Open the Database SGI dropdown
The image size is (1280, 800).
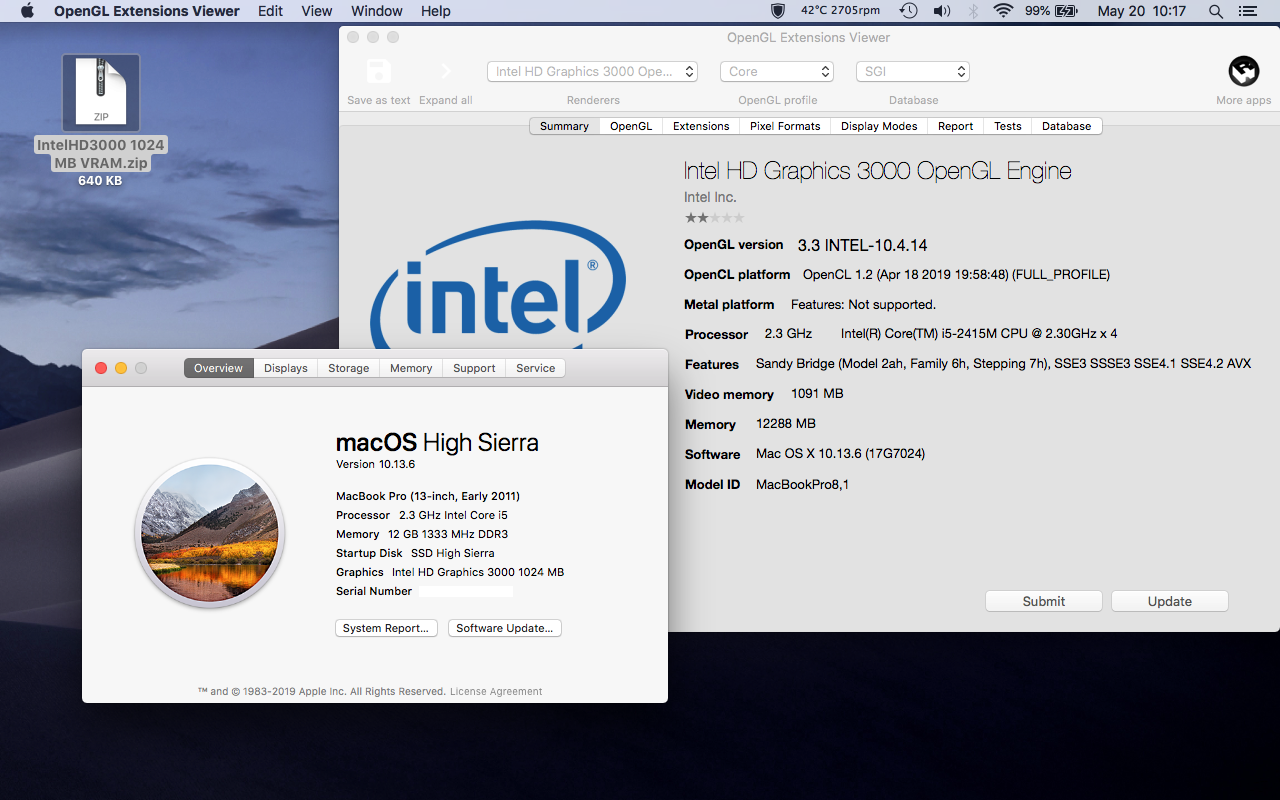[913, 71]
